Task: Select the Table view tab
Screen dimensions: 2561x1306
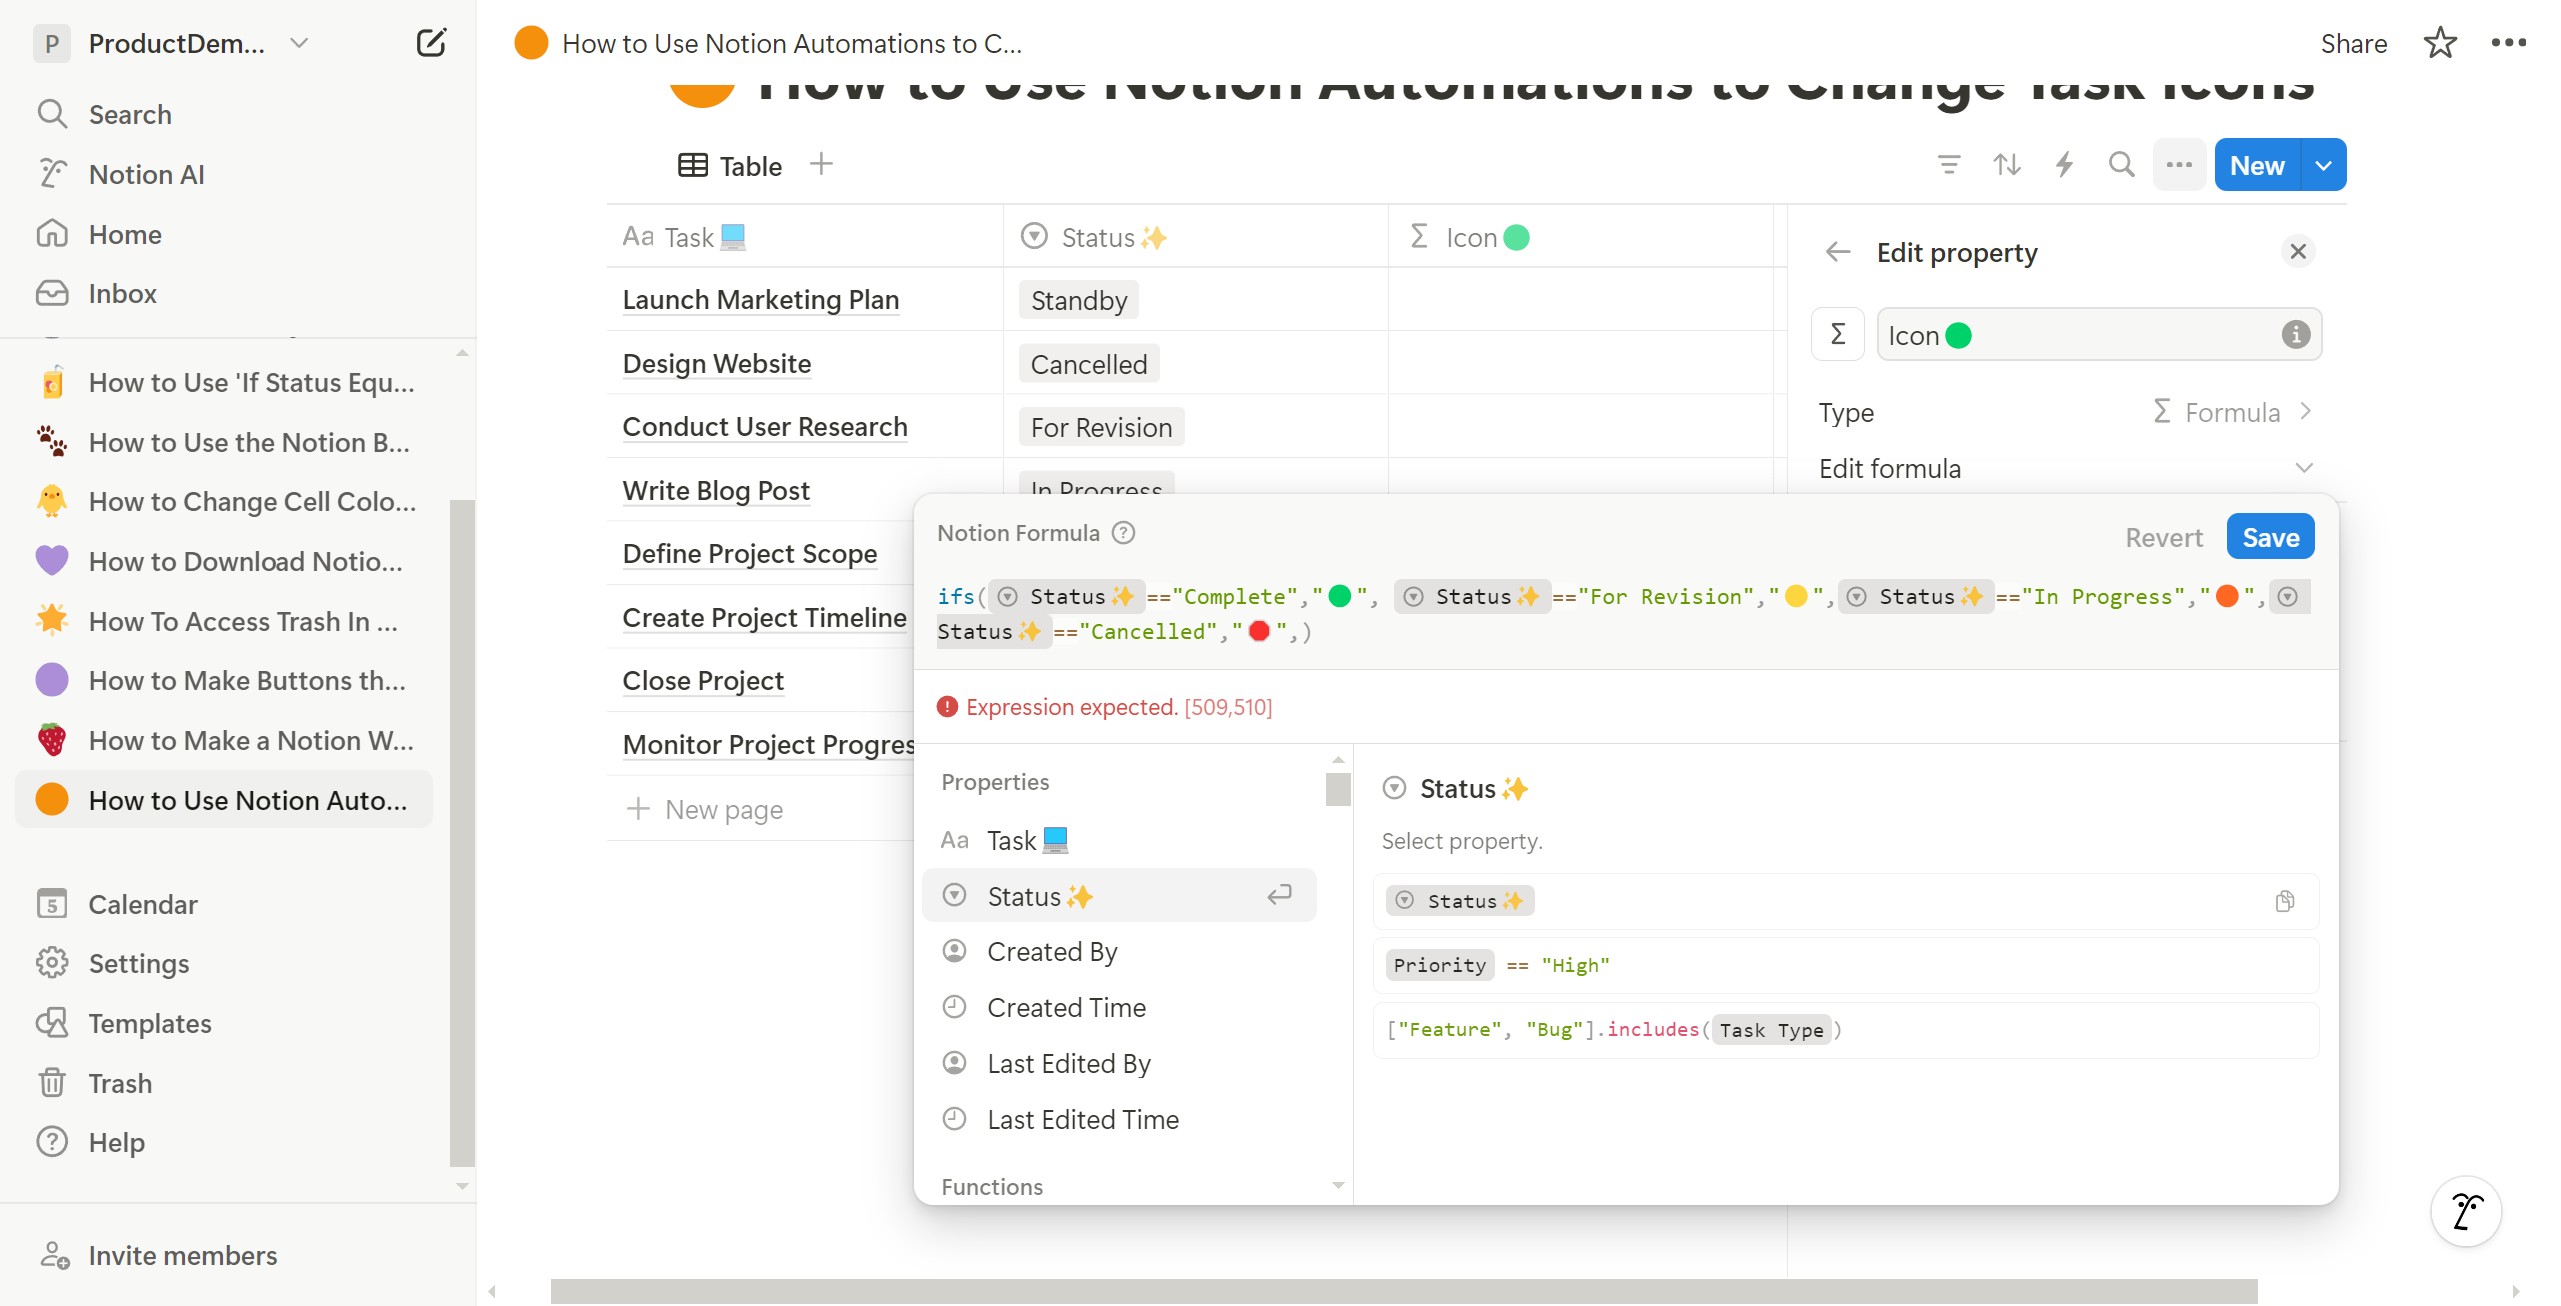Action: (730, 166)
